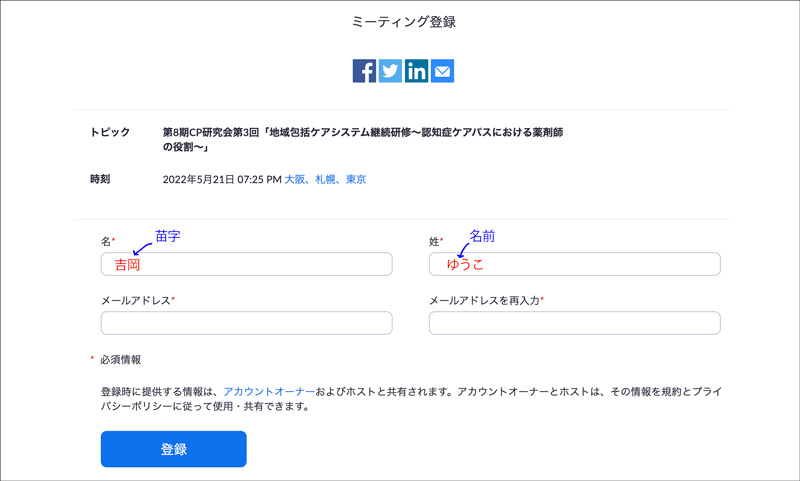Click the メールアドレスを再入力 field

click(574, 323)
